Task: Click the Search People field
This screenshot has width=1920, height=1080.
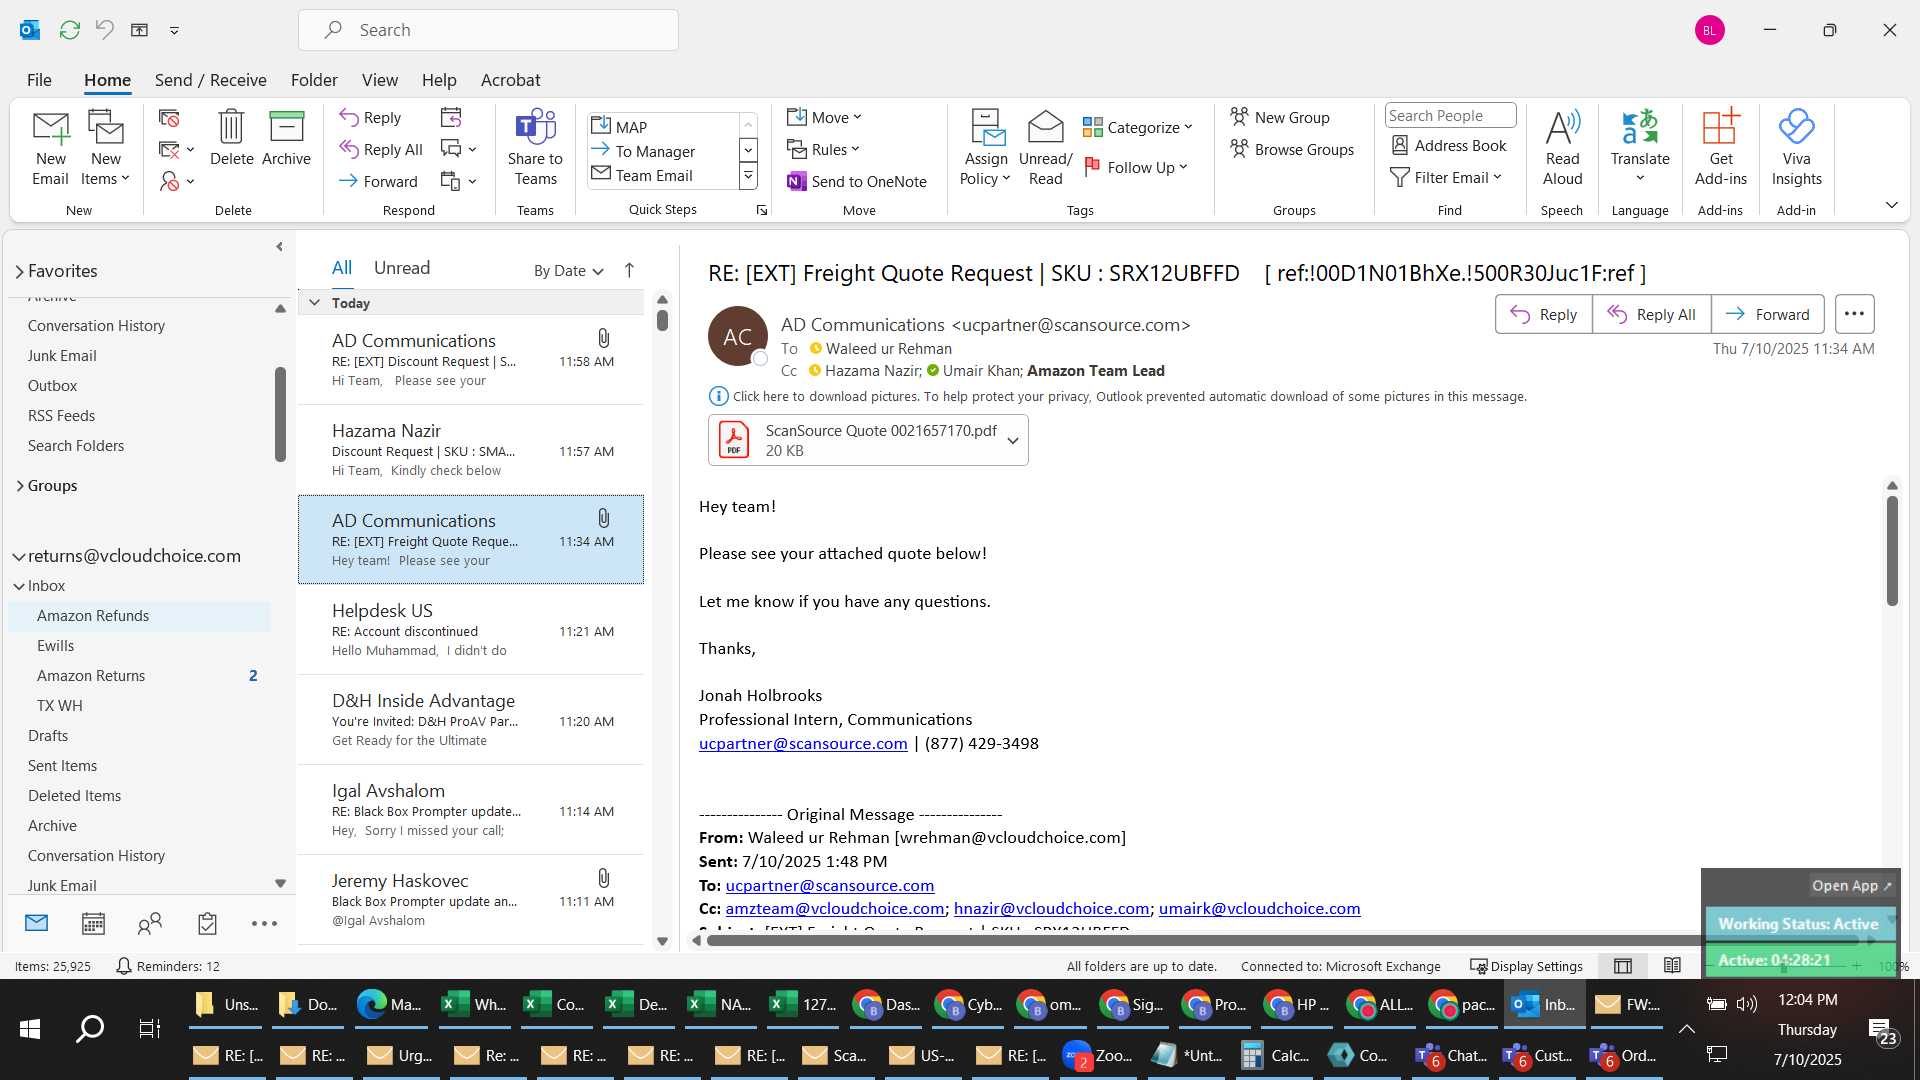Action: (x=1450, y=116)
